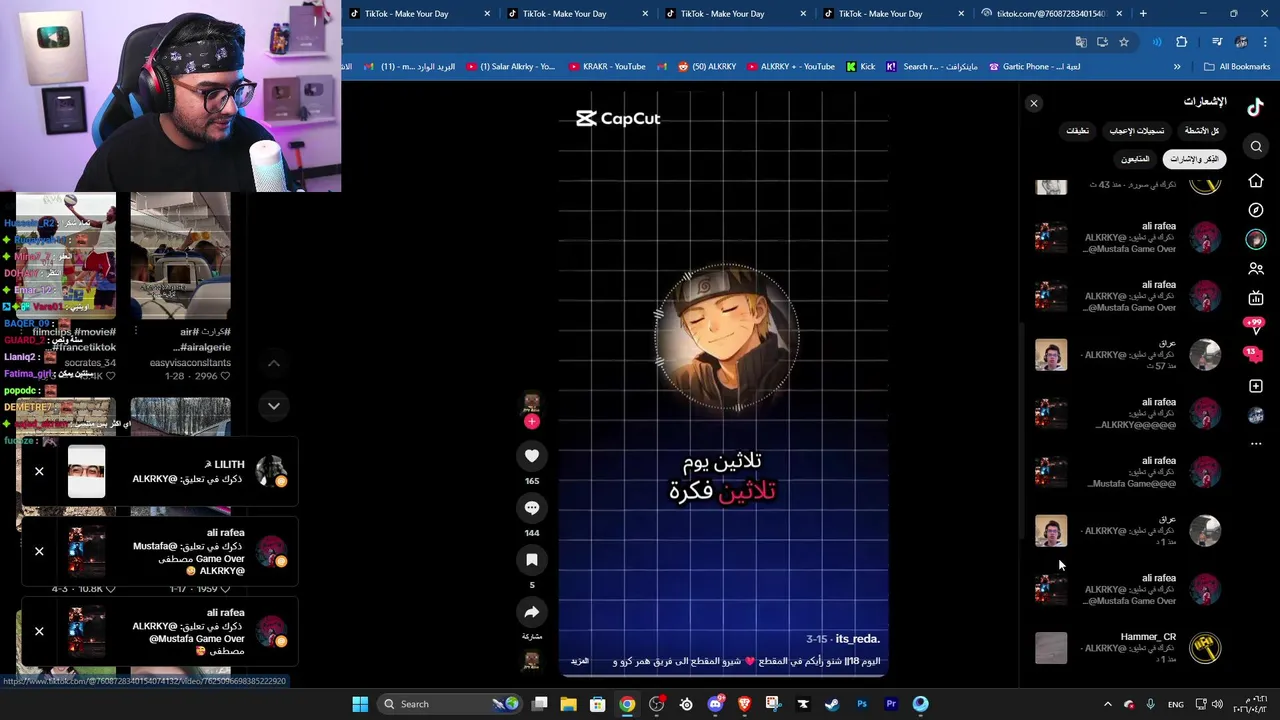The height and width of the screenshot is (720, 1280).
Task: Open Chrome media controls icon
Action: [1217, 42]
